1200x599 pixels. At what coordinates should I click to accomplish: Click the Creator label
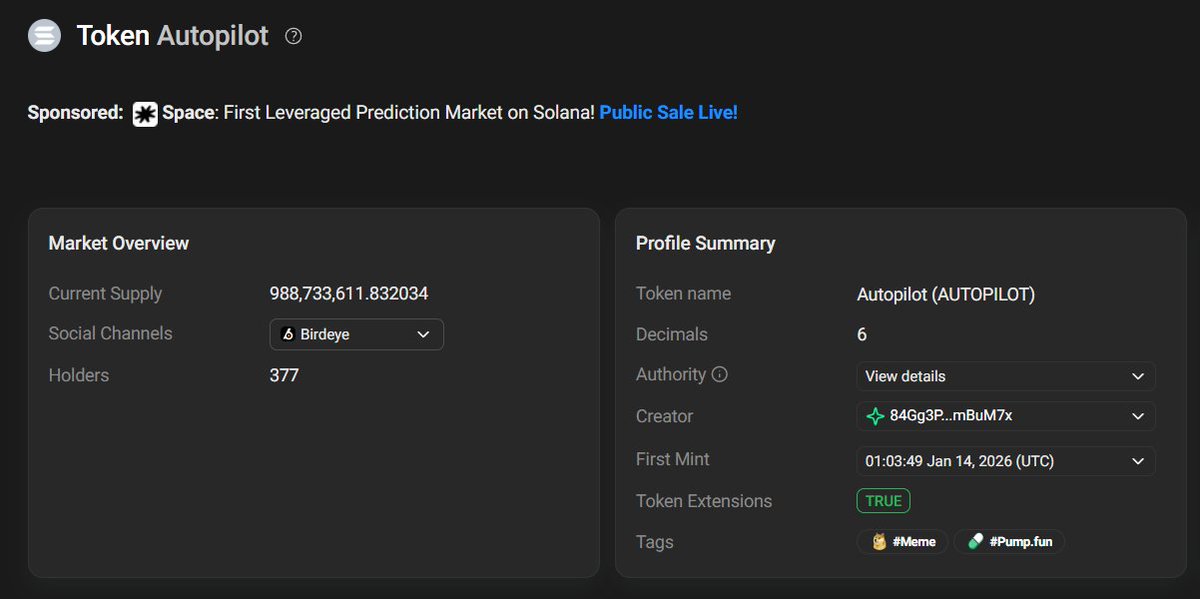click(x=664, y=416)
